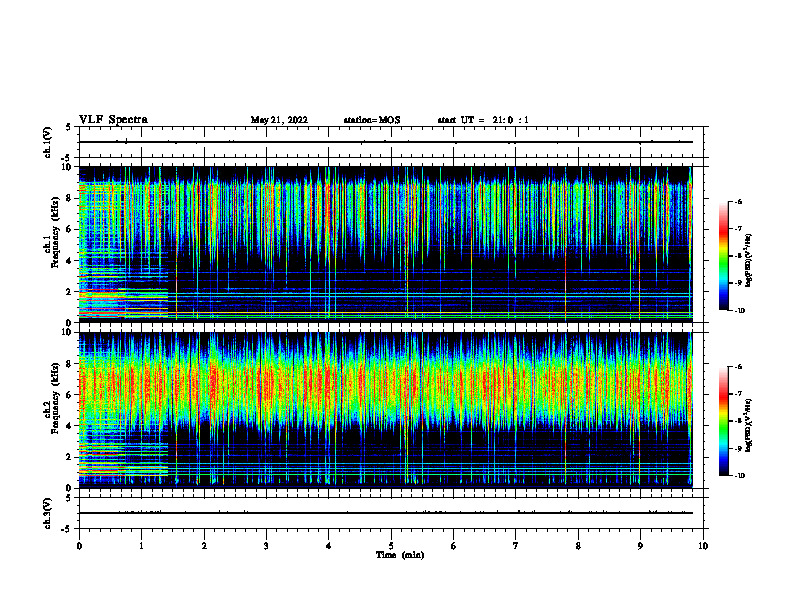Click the "-8" label on ch.1 color bar
Screen dimensions: 792x612
click(738, 256)
